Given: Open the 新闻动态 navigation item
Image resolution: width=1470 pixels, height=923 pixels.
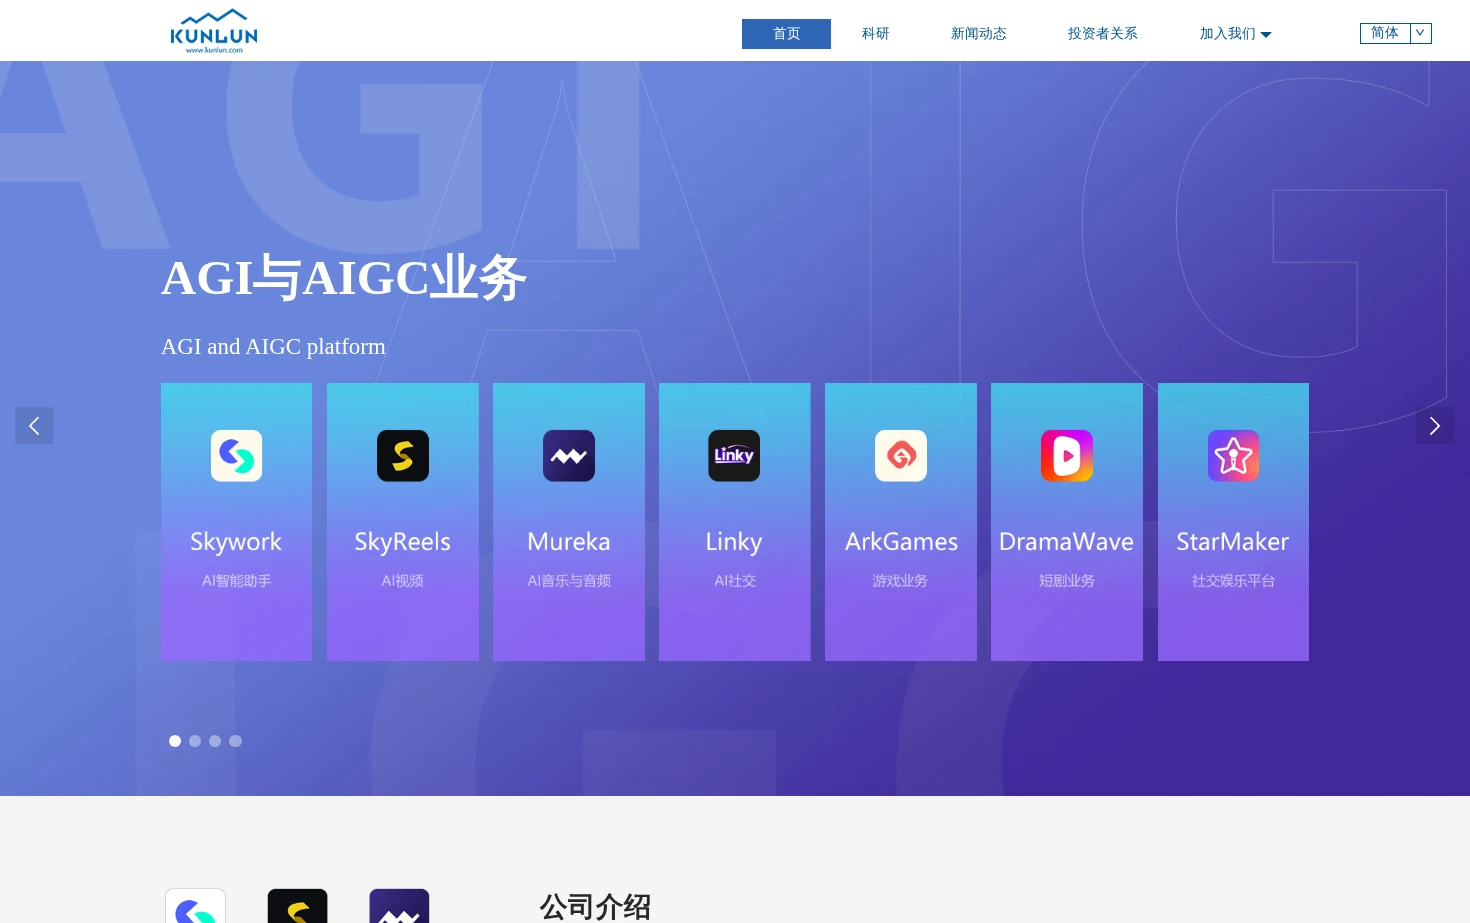Looking at the screenshot, I should pyautogui.click(x=979, y=34).
